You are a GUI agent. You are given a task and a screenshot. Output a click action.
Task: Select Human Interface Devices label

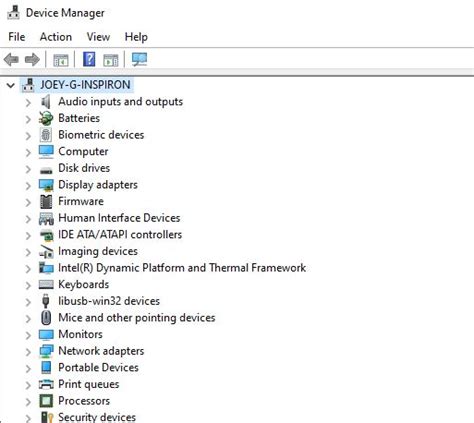pyautogui.click(x=119, y=218)
